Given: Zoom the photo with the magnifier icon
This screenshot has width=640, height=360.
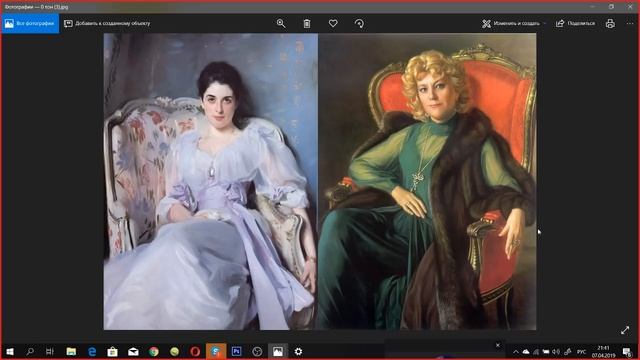Looking at the screenshot, I should (x=281, y=24).
